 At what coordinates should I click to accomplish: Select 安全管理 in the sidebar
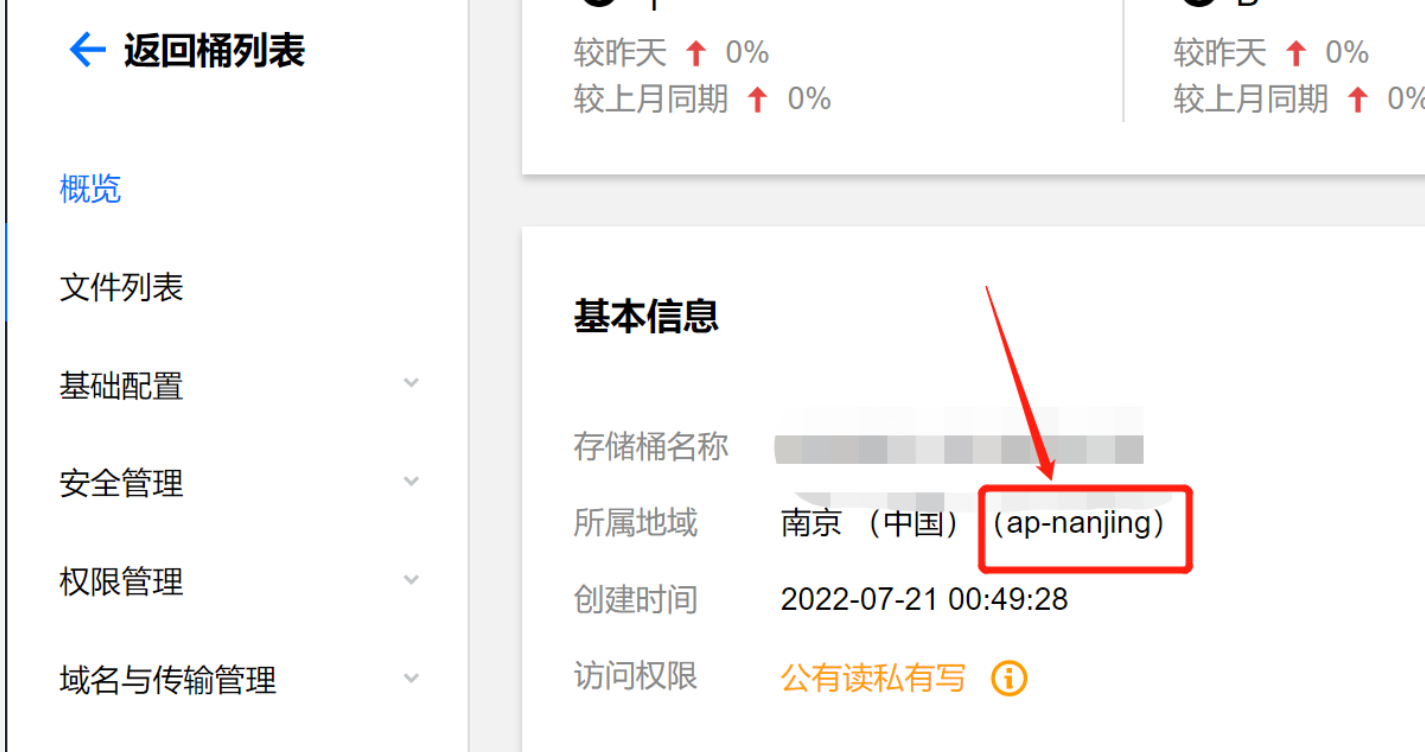tap(121, 483)
